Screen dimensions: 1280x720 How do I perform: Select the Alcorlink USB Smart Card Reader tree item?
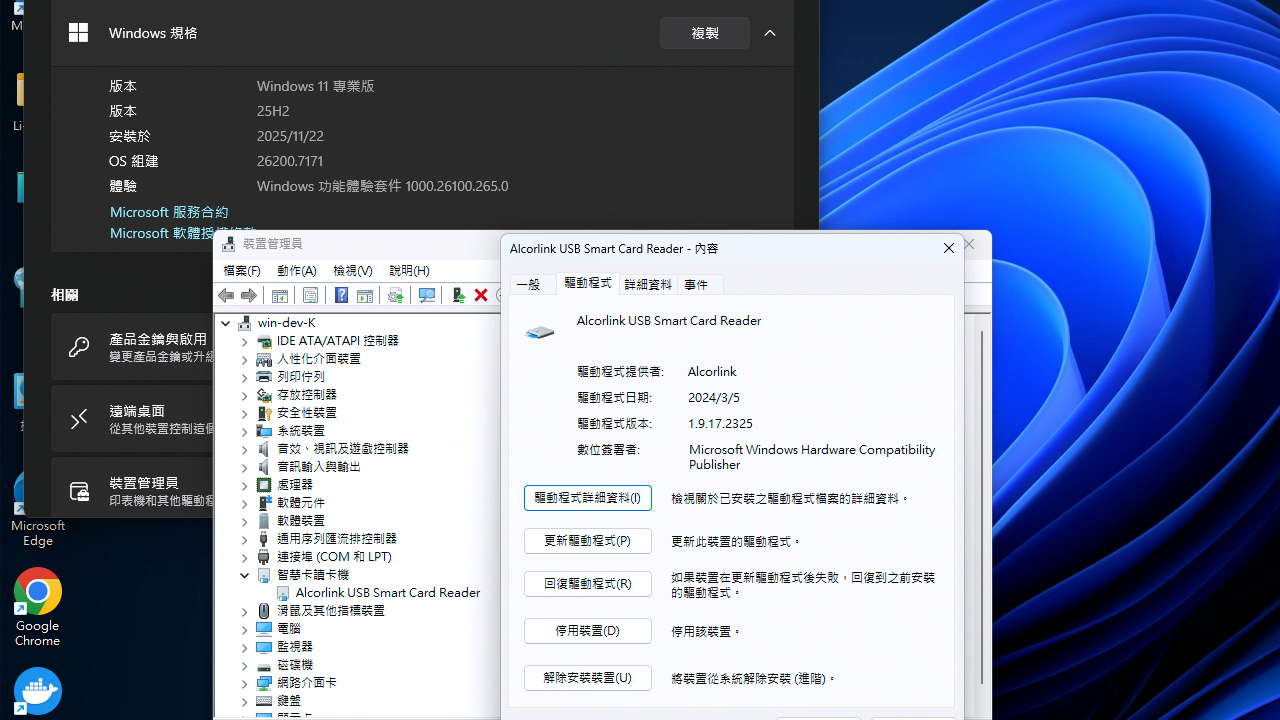tap(387, 592)
